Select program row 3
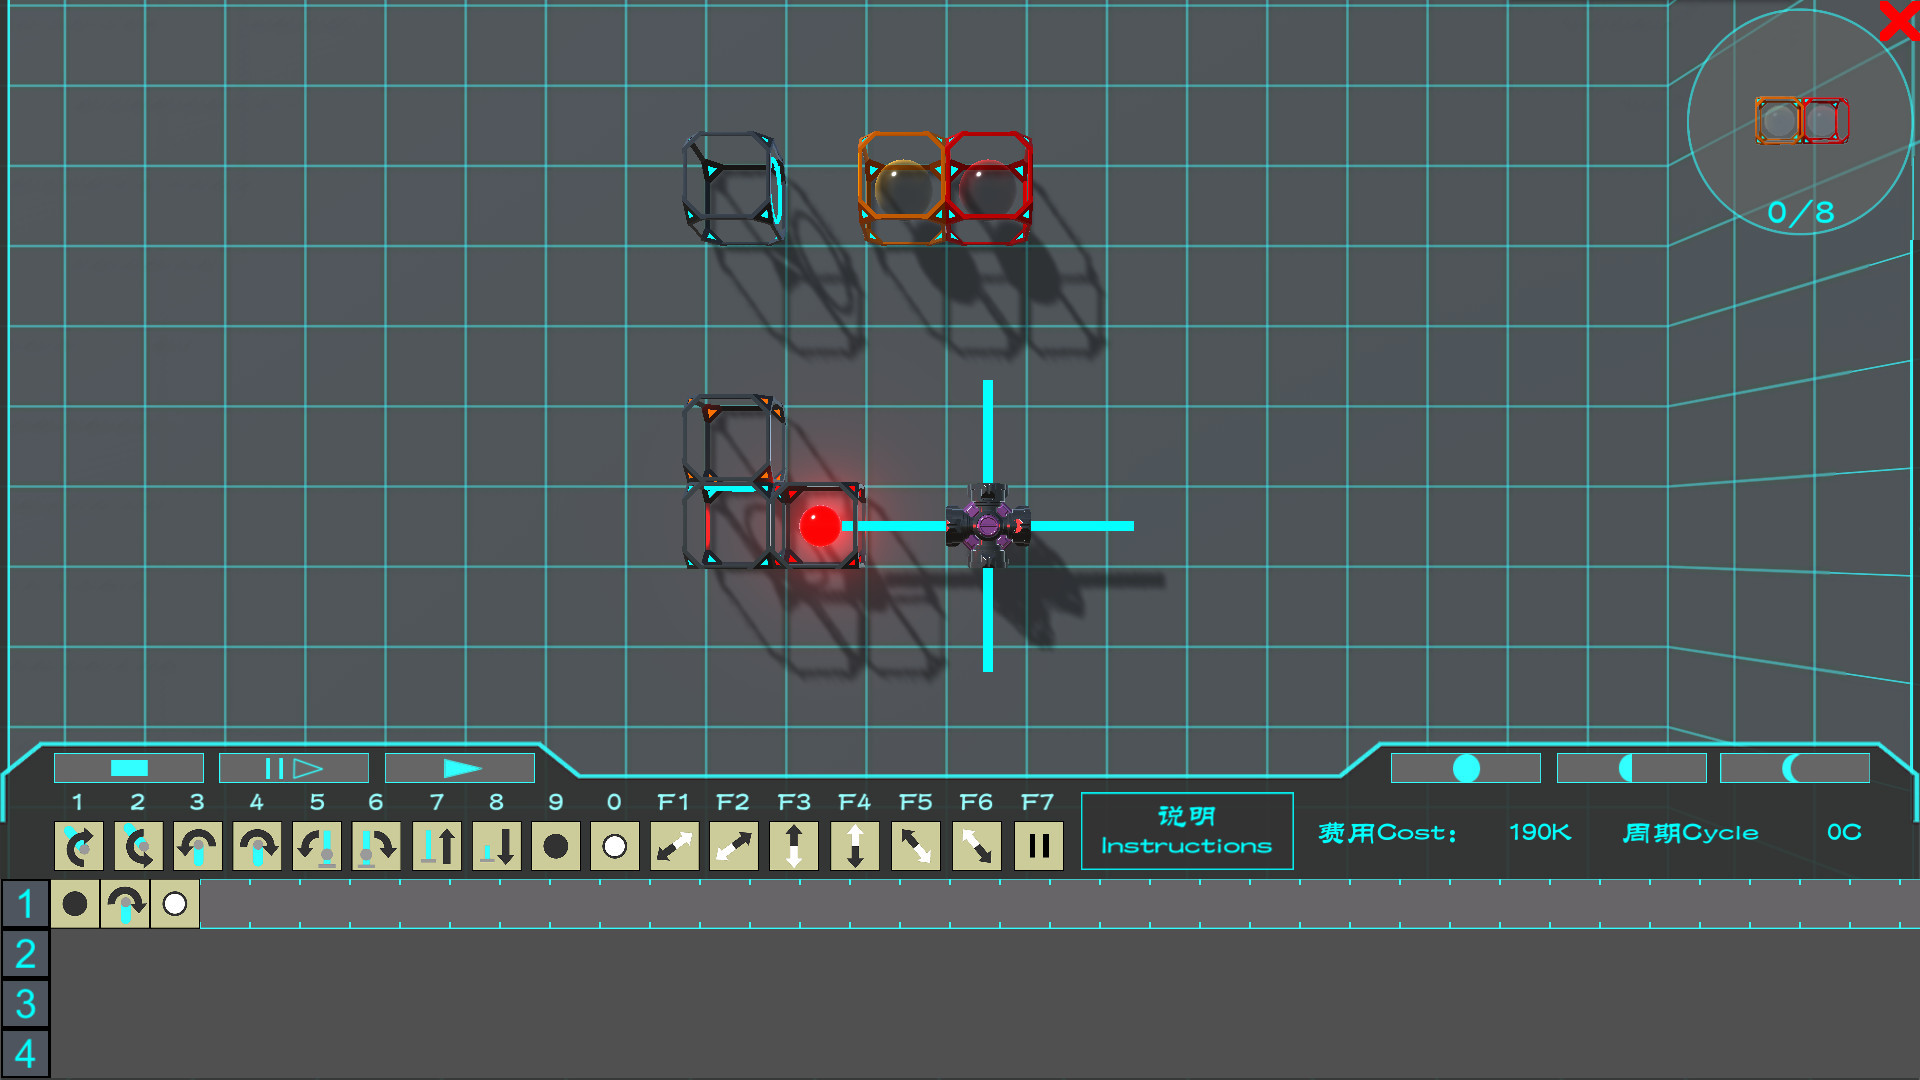1920x1080 pixels. pyautogui.click(x=25, y=1004)
